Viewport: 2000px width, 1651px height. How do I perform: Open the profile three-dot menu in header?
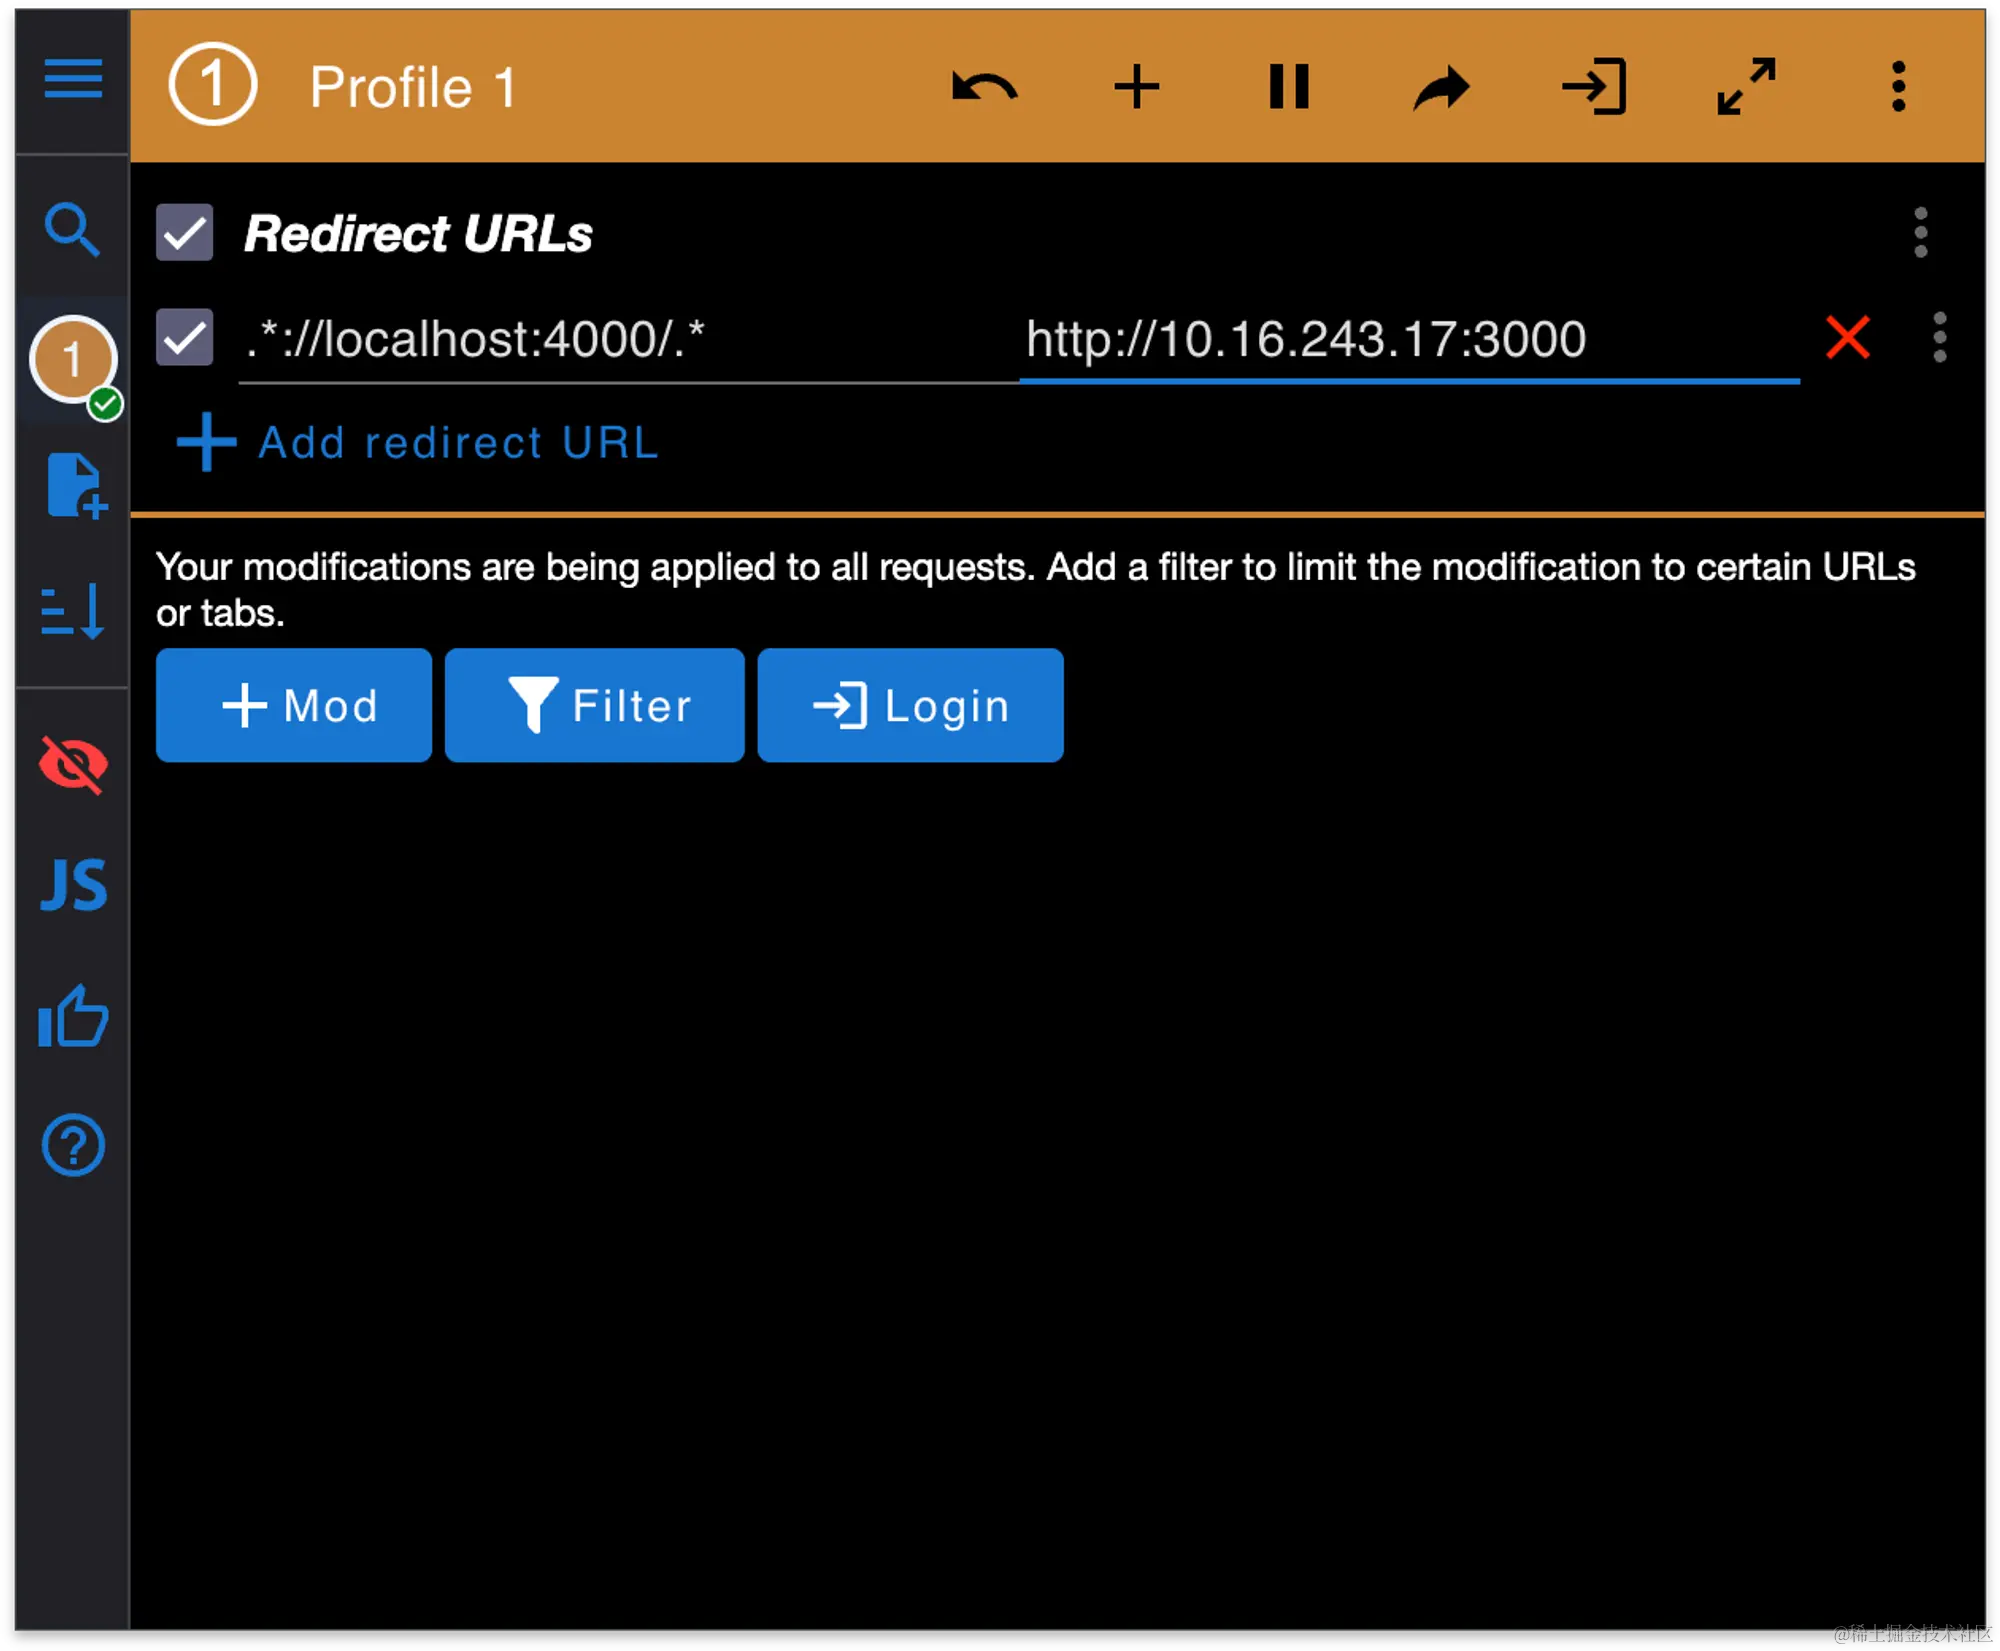[x=1898, y=87]
